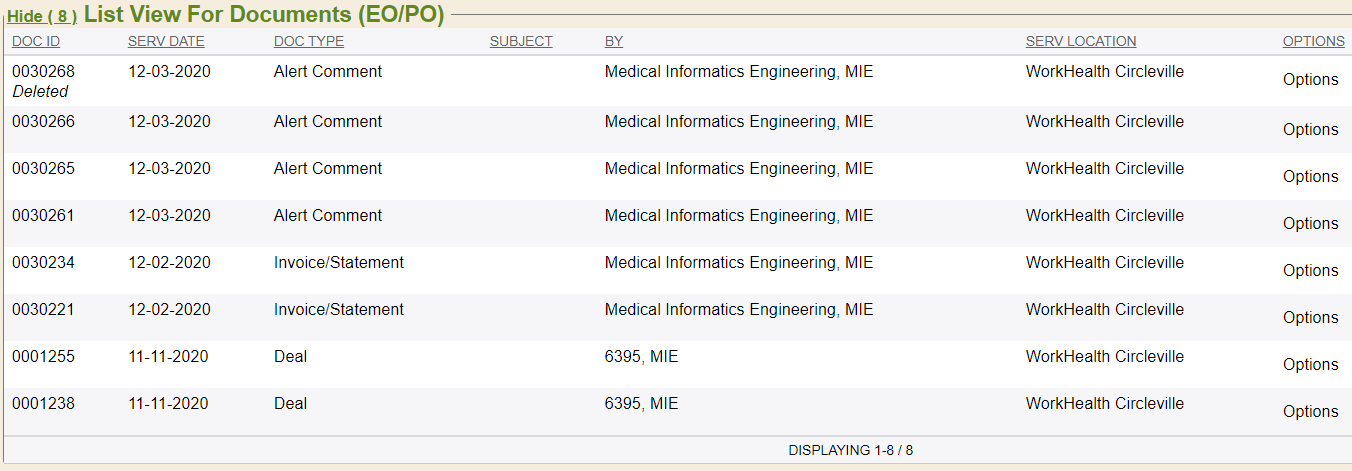Sort list by SERV DATE header
Image resolution: width=1352 pixels, height=471 pixels.
pyautogui.click(x=166, y=41)
